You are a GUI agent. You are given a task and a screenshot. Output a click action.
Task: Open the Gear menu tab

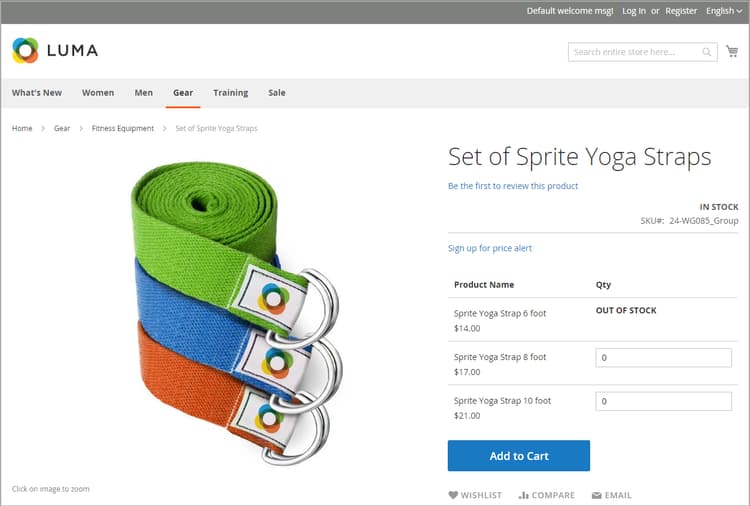click(x=183, y=93)
